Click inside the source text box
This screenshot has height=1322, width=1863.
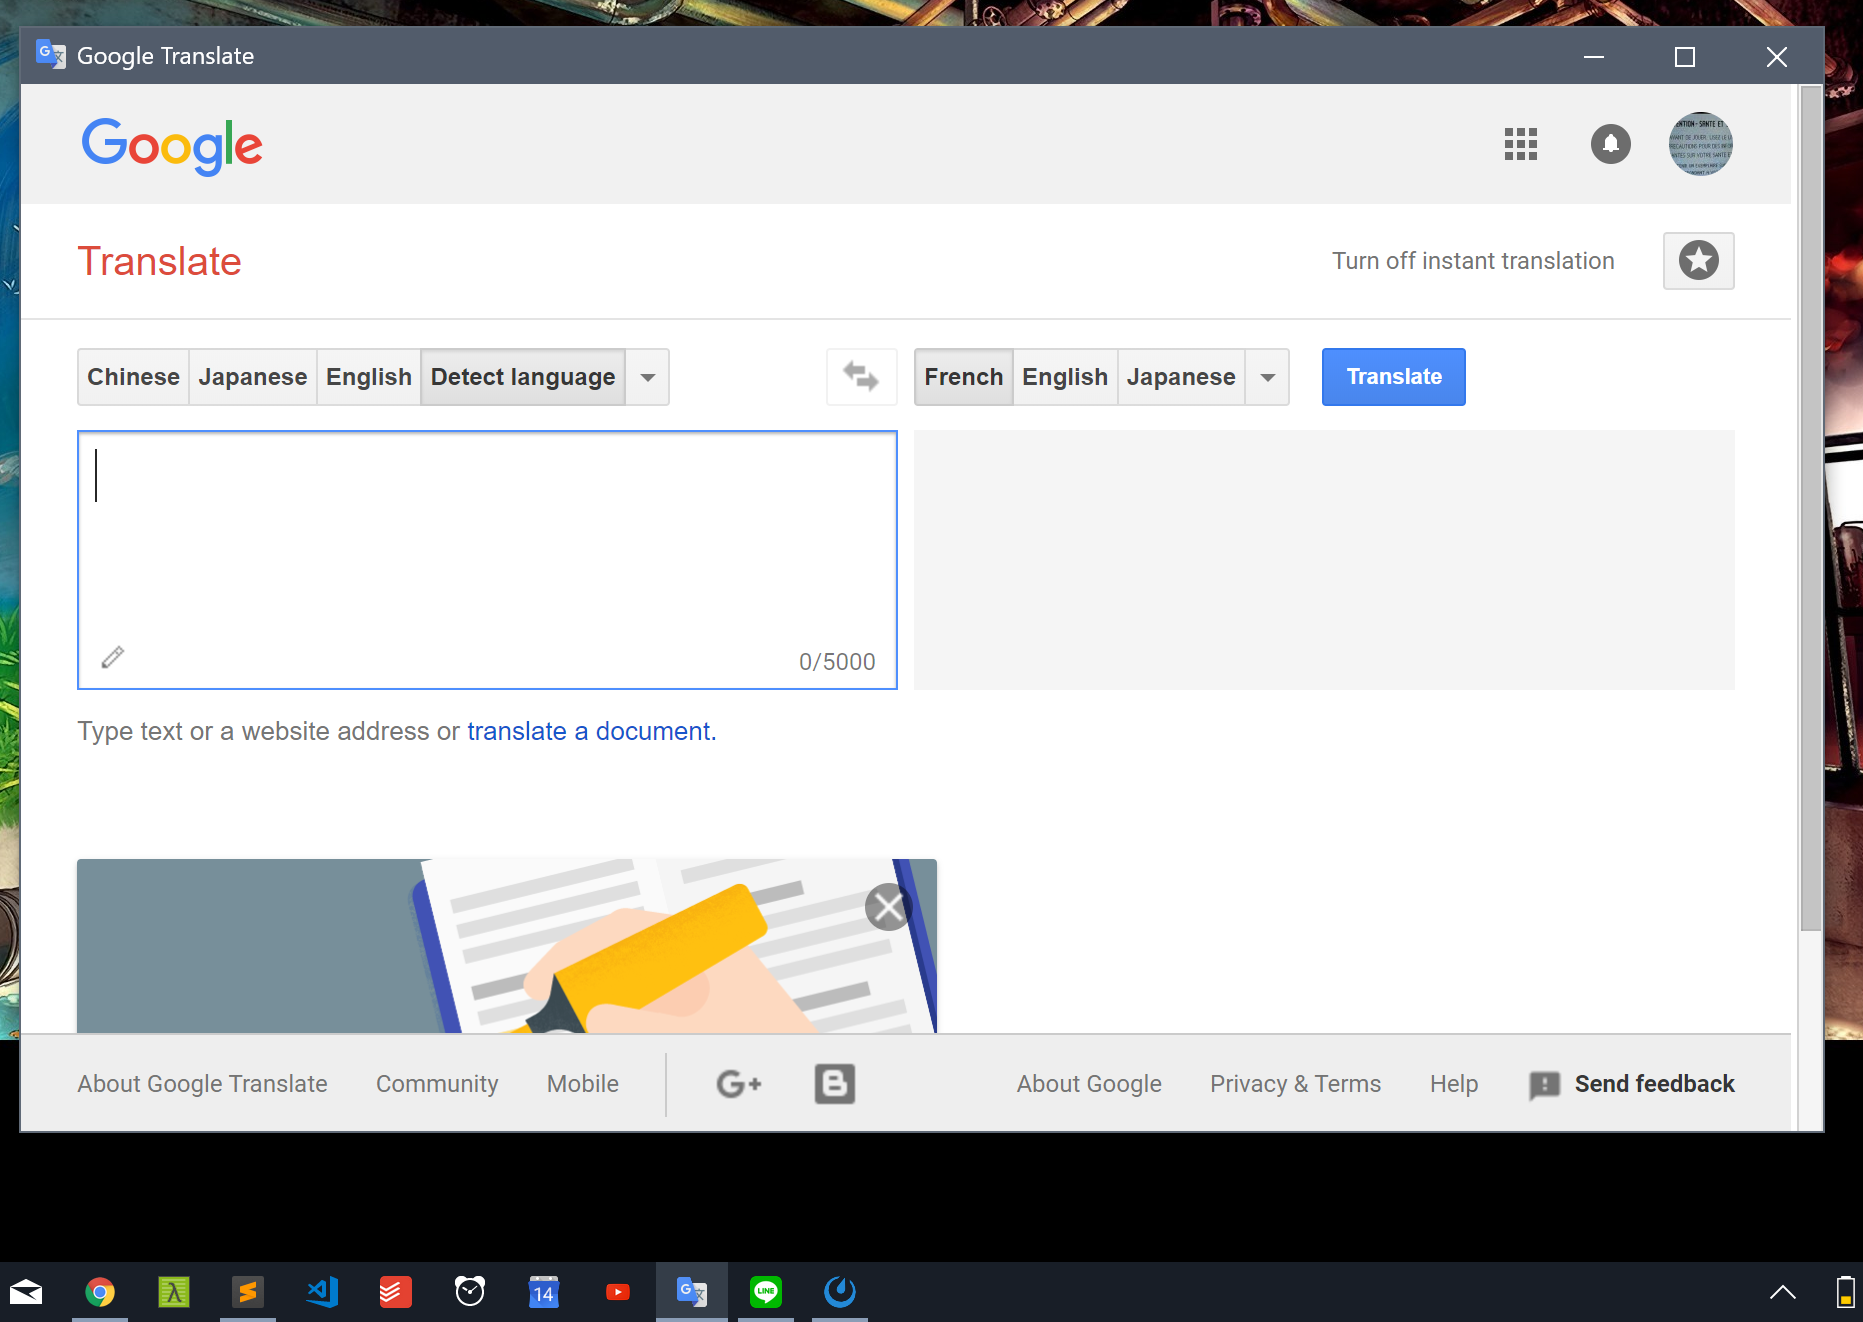(x=487, y=550)
